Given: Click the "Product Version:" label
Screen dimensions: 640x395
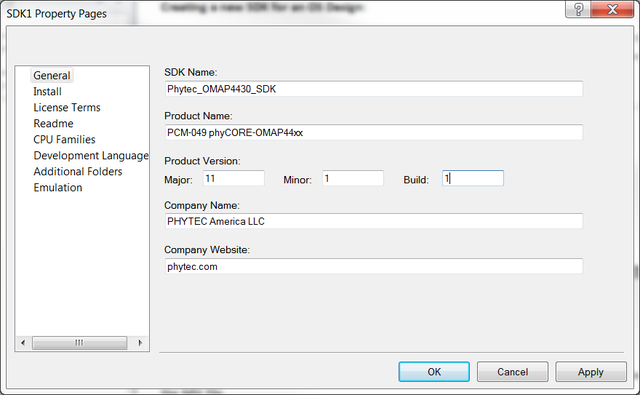Looking at the screenshot, I should pos(202,161).
